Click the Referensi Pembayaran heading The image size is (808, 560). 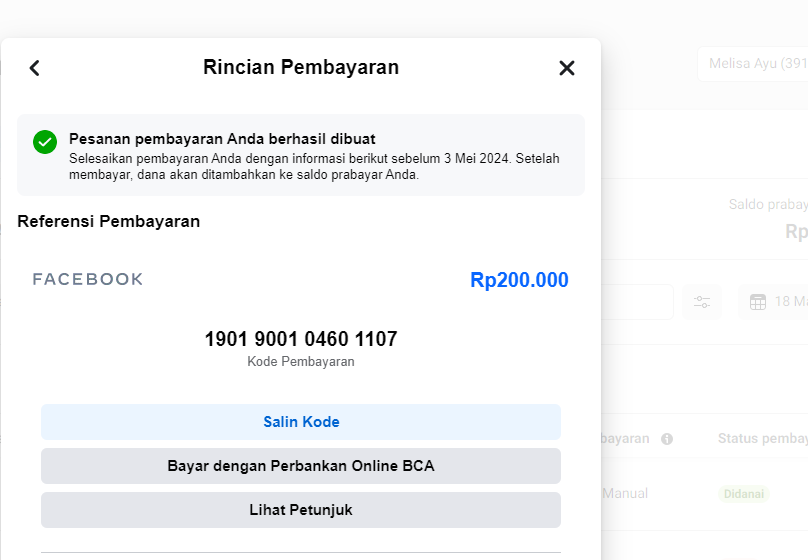(109, 221)
